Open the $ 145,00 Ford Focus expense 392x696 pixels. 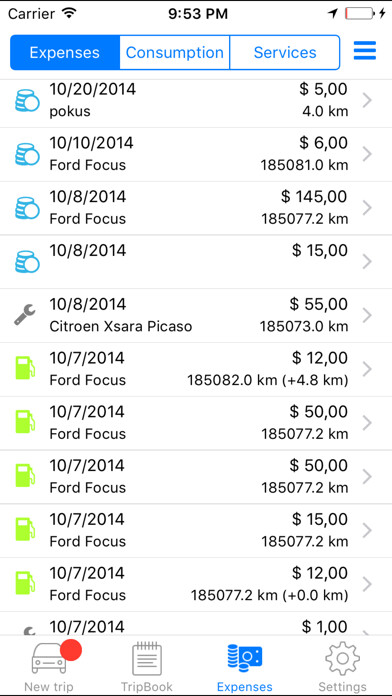click(196, 208)
